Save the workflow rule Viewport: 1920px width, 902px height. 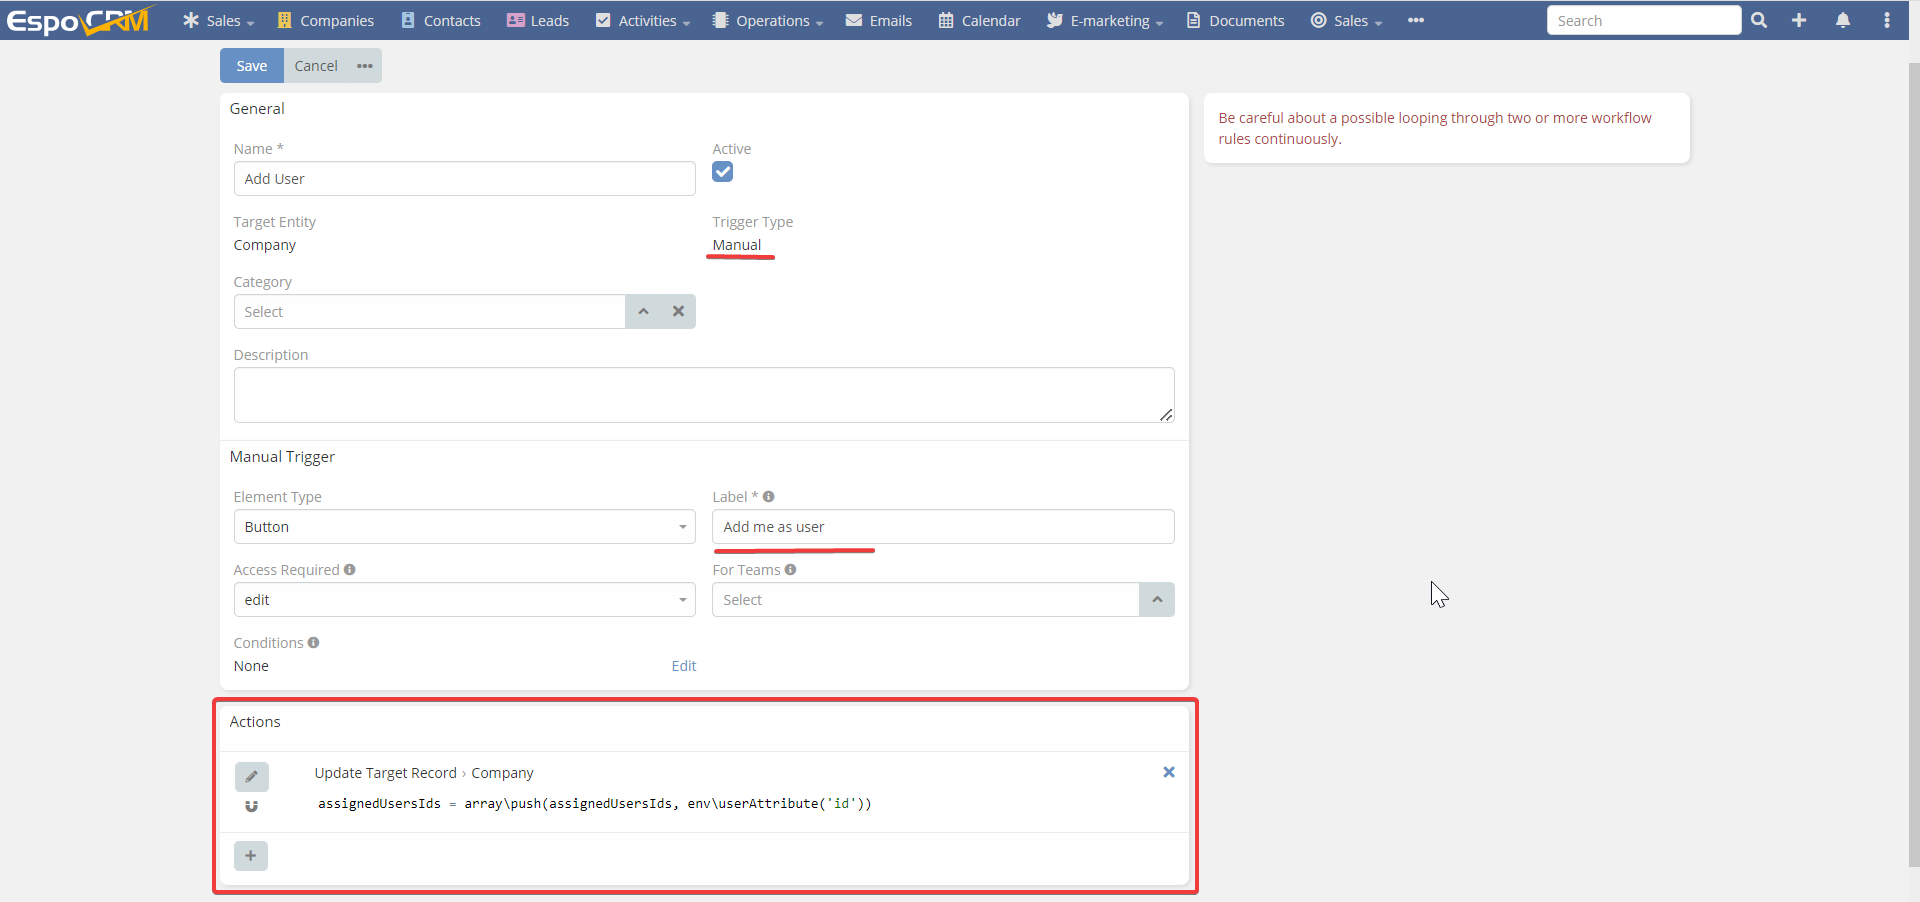click(x=251, y=66)
